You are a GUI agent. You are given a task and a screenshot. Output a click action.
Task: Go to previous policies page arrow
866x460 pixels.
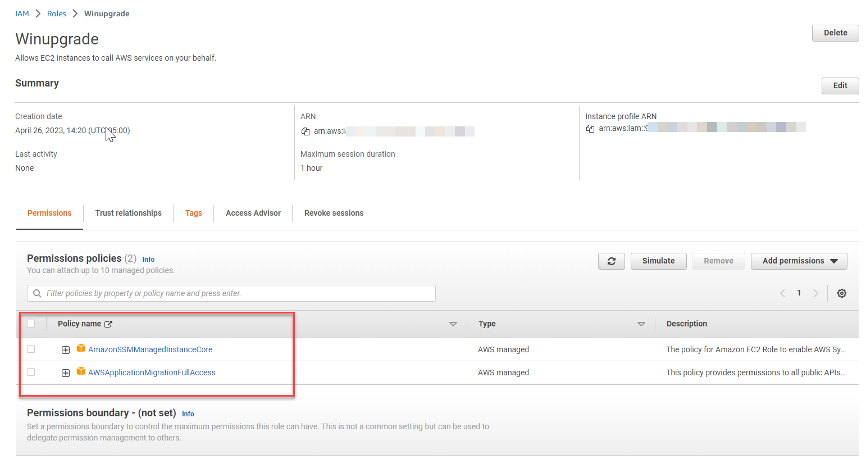pyautogui.click(x=783, y=293)
